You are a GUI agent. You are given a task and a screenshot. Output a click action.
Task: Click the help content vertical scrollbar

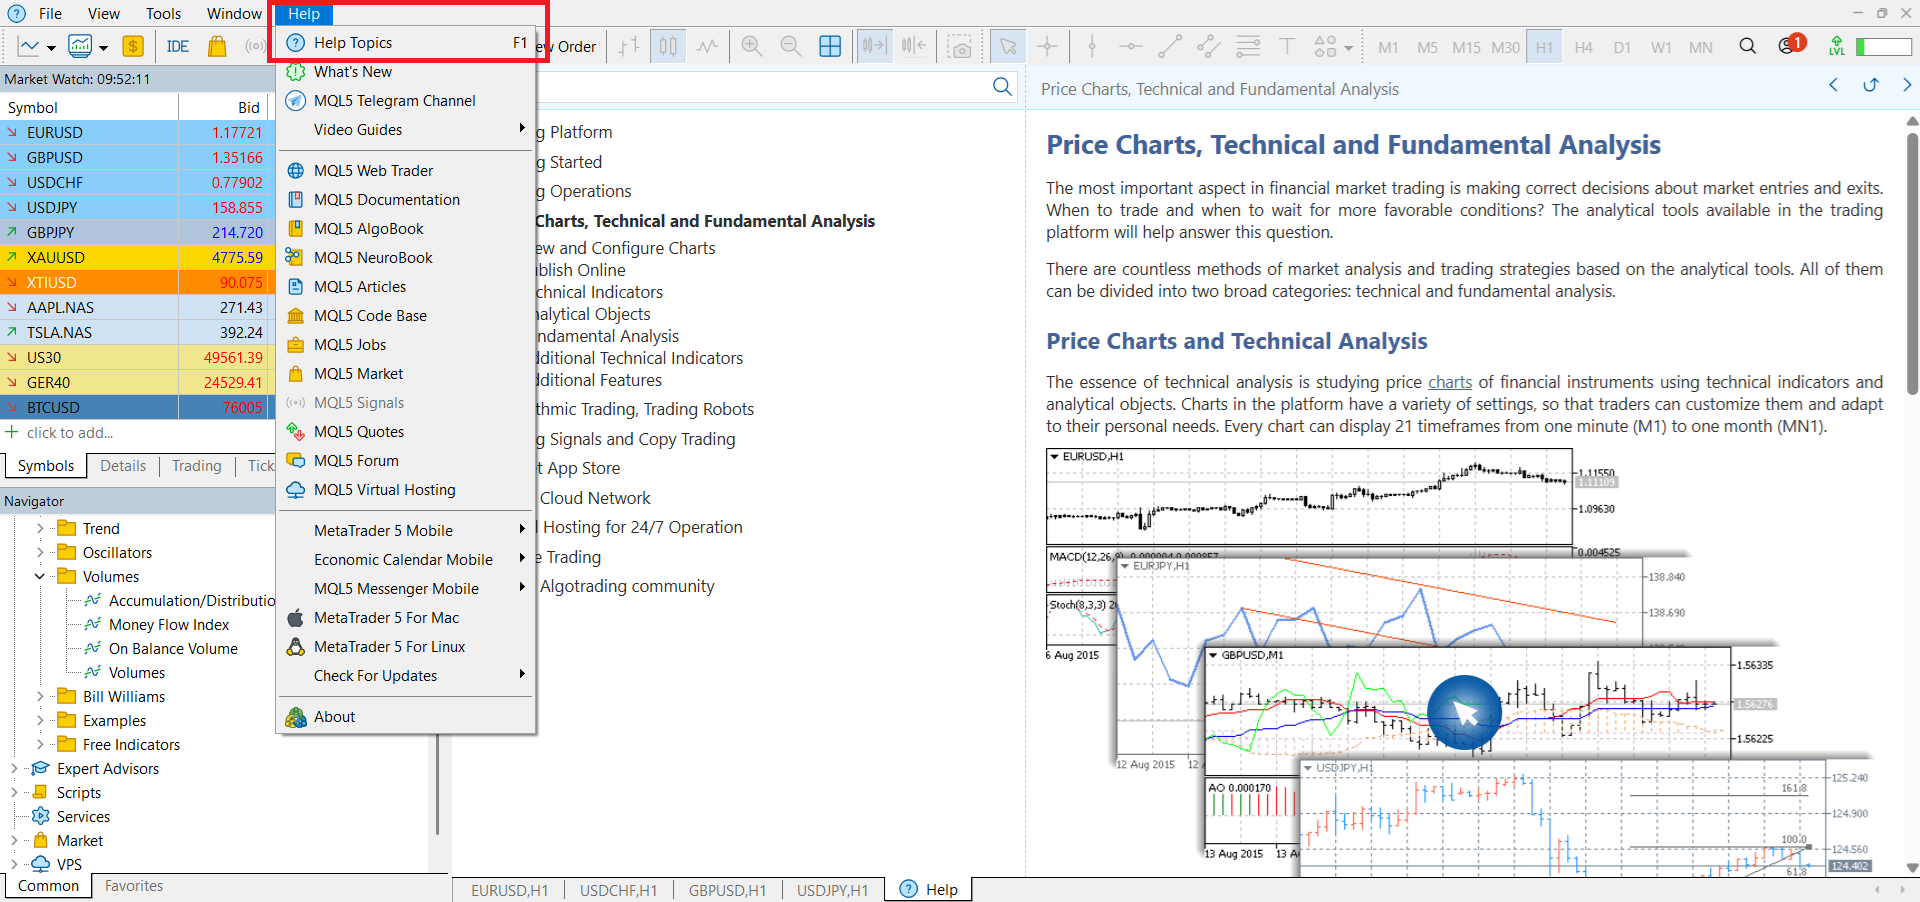click(x=1912, y=264)
